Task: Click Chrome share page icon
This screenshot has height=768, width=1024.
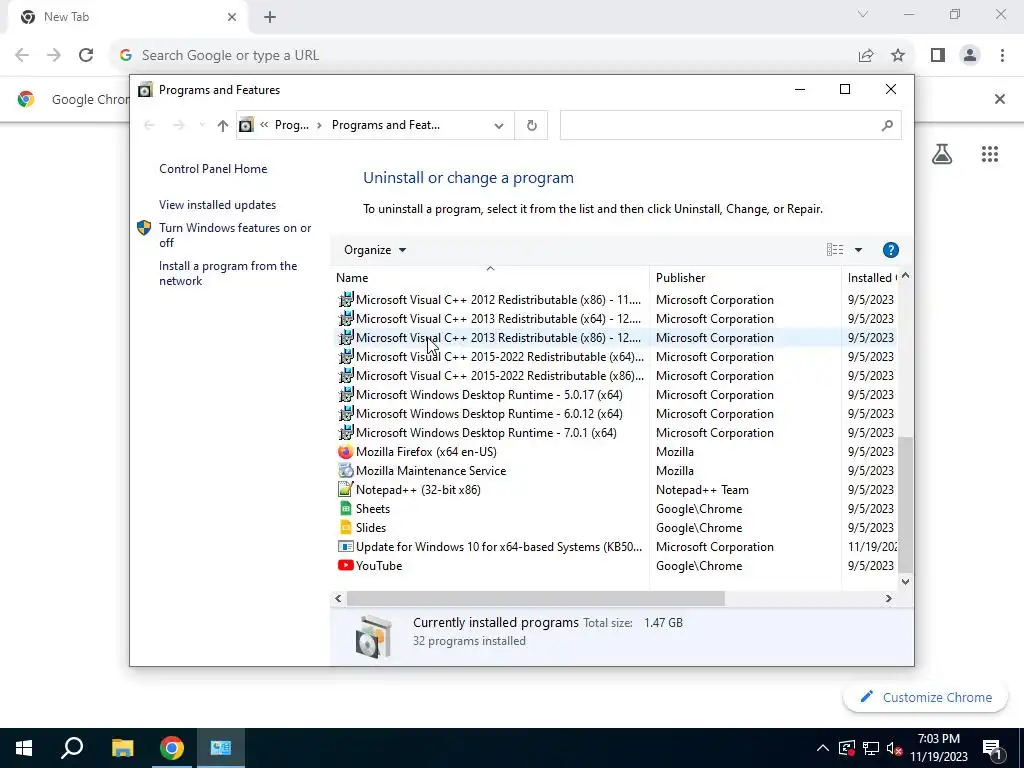Action: coord(866,56)
